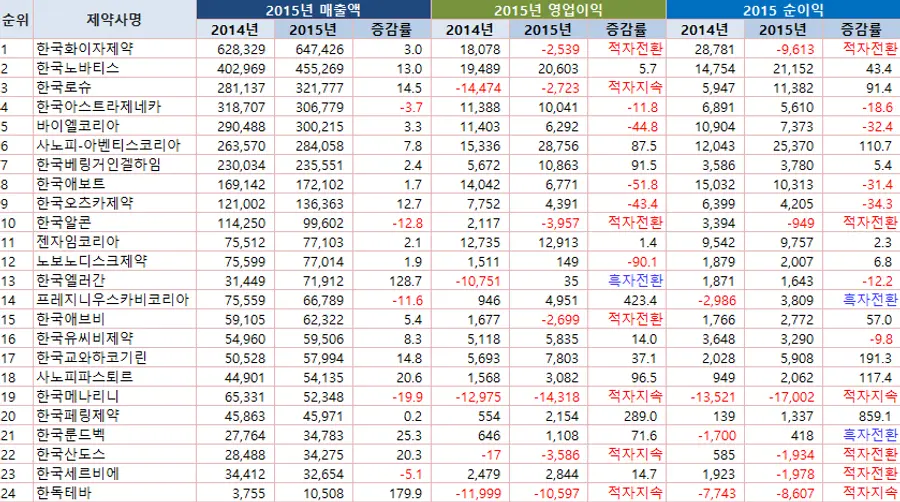Screen dimensions: 900x502
Task: Click the 한국노바티스 company cell
Action: (77, 68)
